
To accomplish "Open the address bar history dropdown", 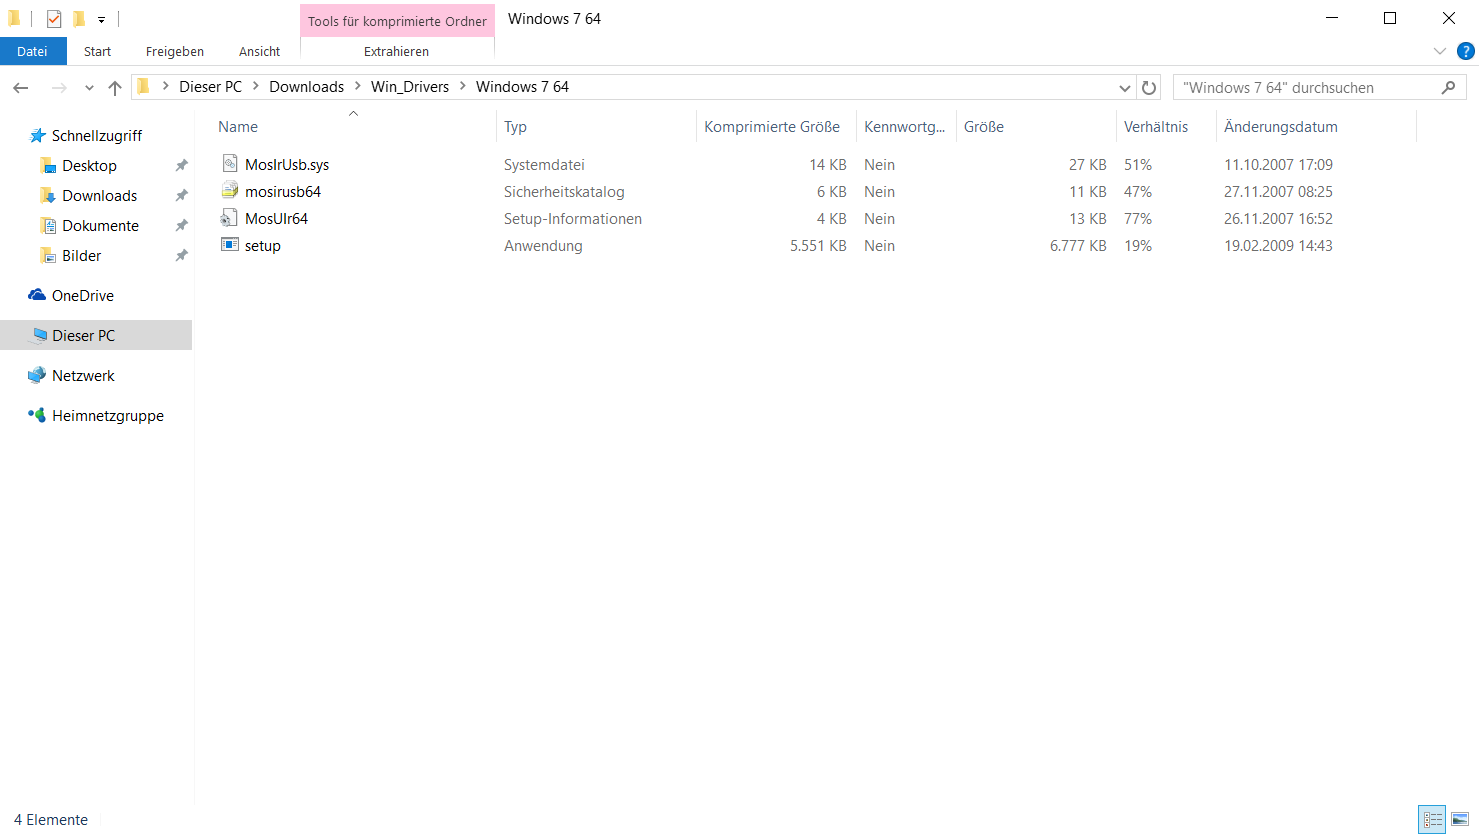I will 1125,88.
